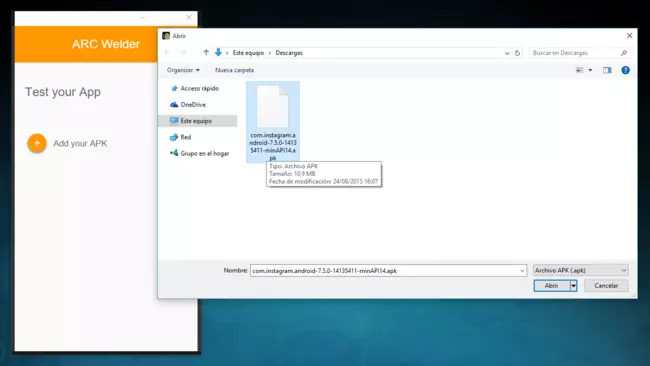Click the orange plus Add your APK button
This screenshot has height=366, width=650.
(x=37, y=143)
